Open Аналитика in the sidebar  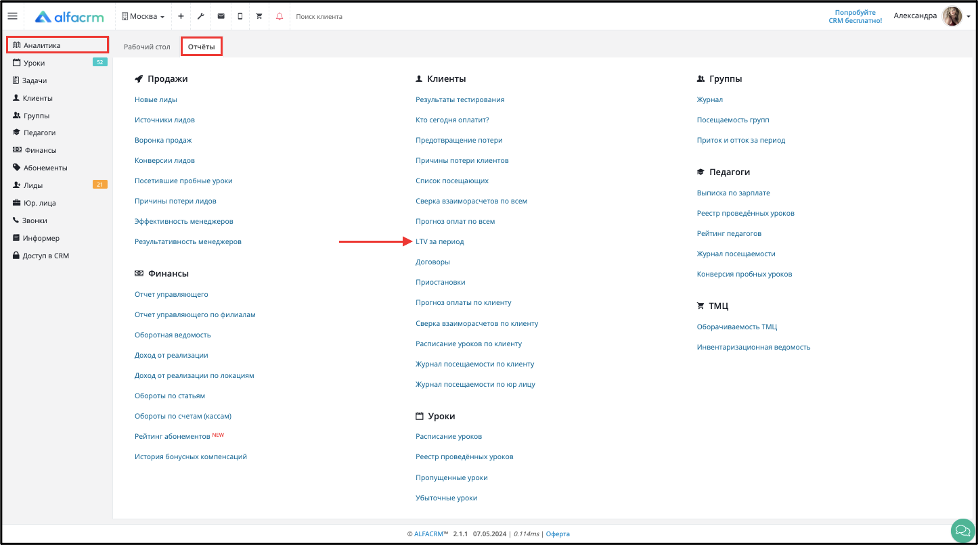[57, 45]
